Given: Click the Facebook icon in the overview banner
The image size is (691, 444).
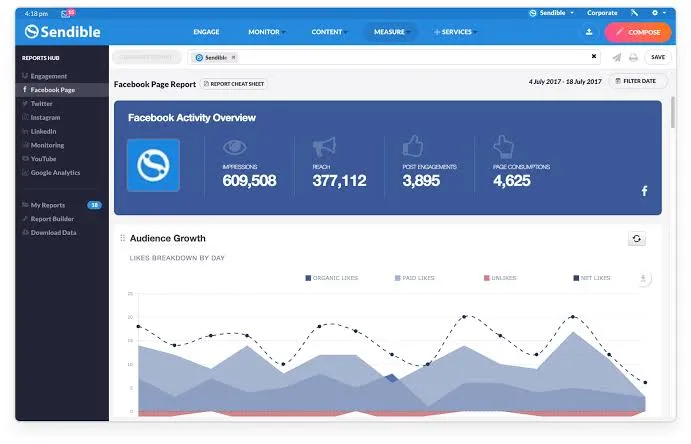Looking at the screenshot, I should (x=644, y=190).
